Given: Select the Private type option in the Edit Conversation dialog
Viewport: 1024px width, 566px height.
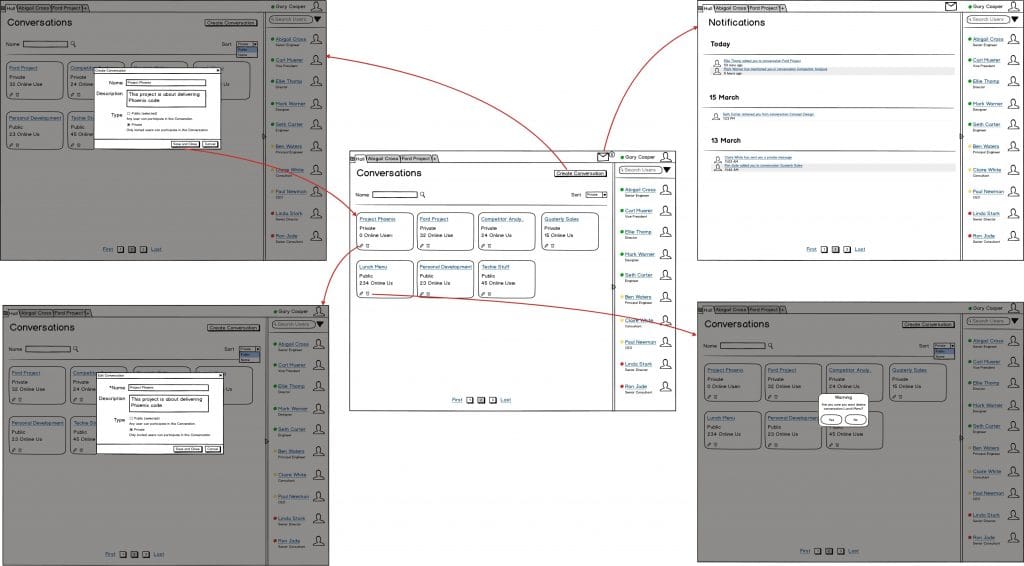Looking at the screenshot, I should point(131,429).
